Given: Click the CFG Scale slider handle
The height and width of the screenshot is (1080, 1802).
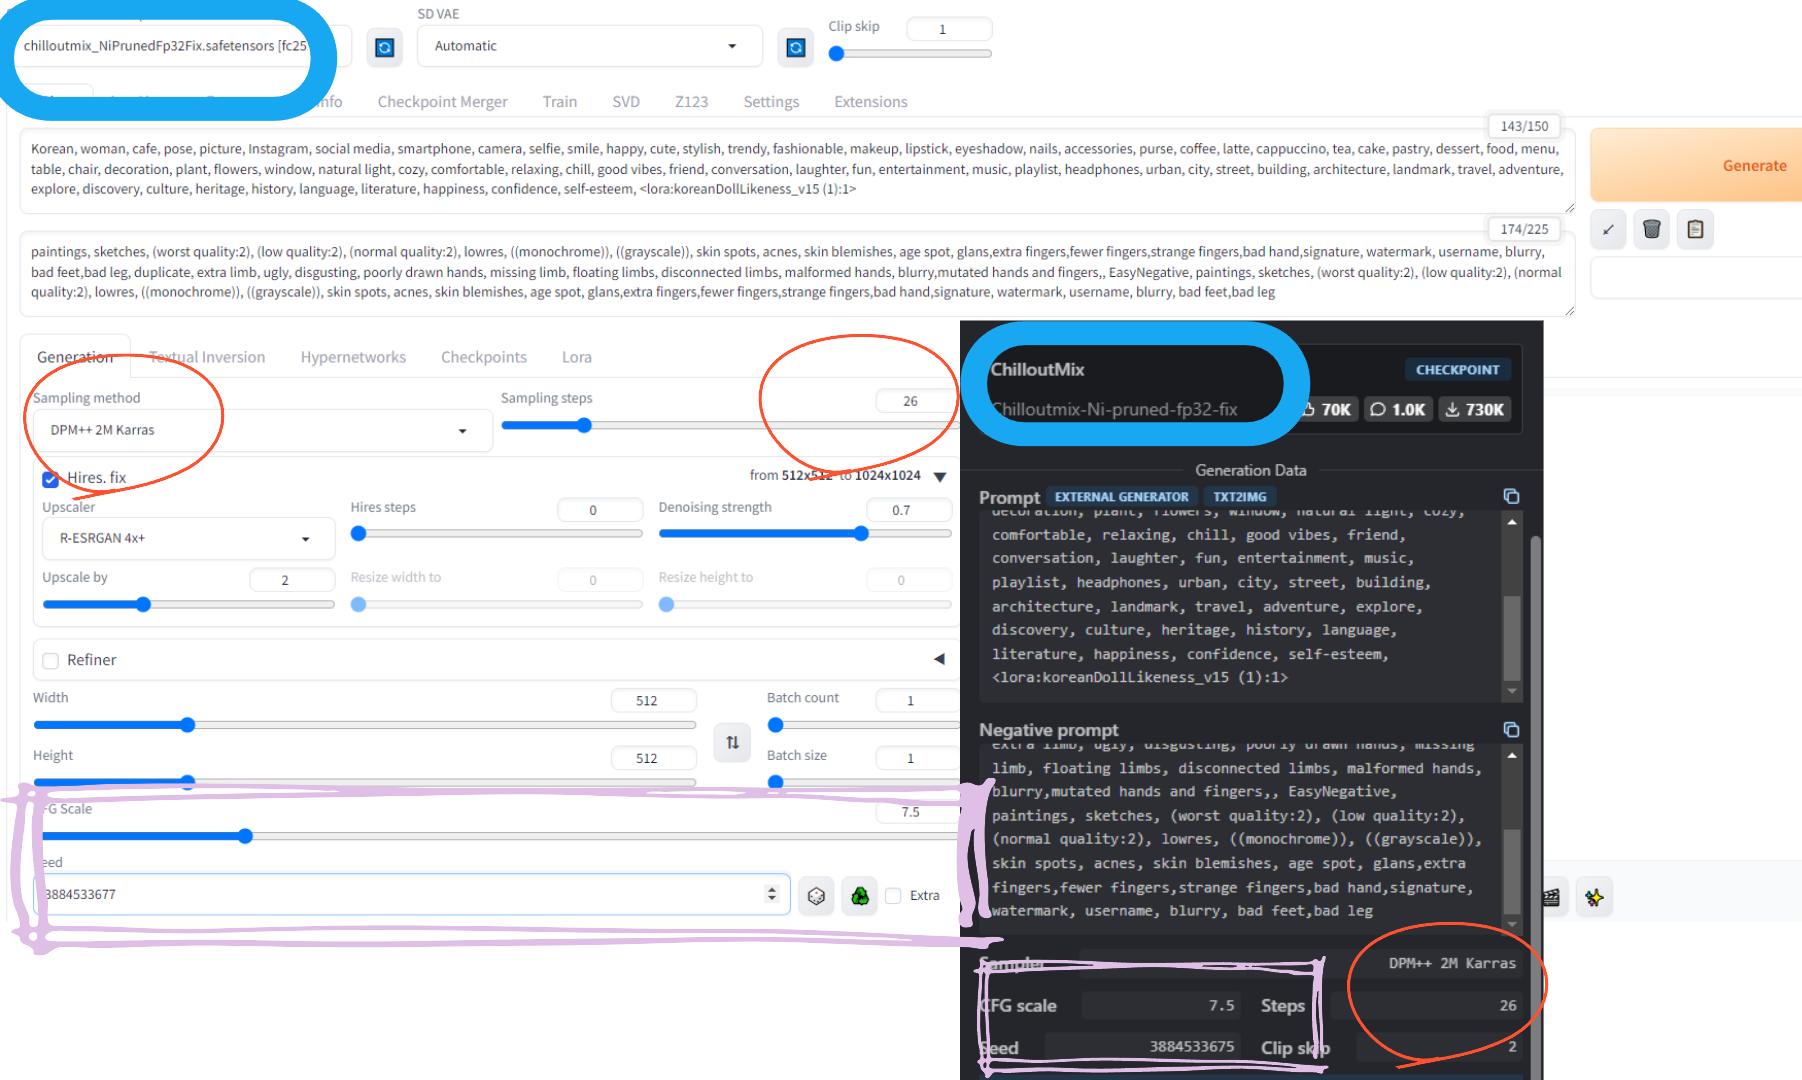Looking at the screenshot, I should [x=245, y=836].
